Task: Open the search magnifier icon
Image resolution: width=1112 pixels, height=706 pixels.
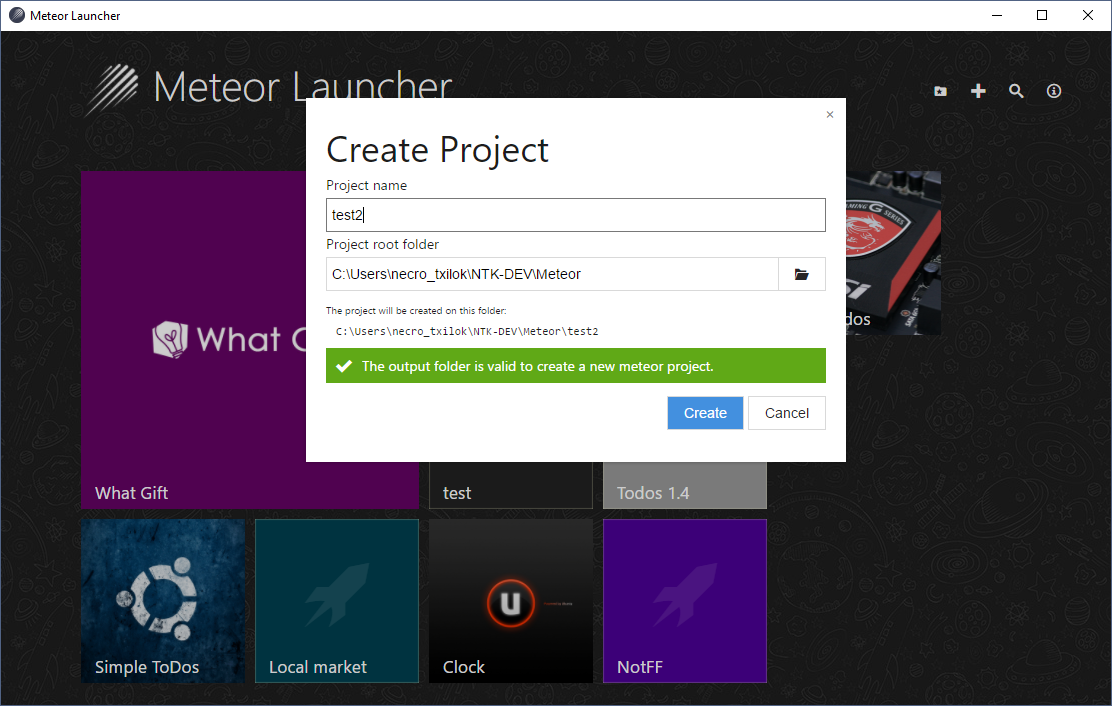Action: [1016, 91]
